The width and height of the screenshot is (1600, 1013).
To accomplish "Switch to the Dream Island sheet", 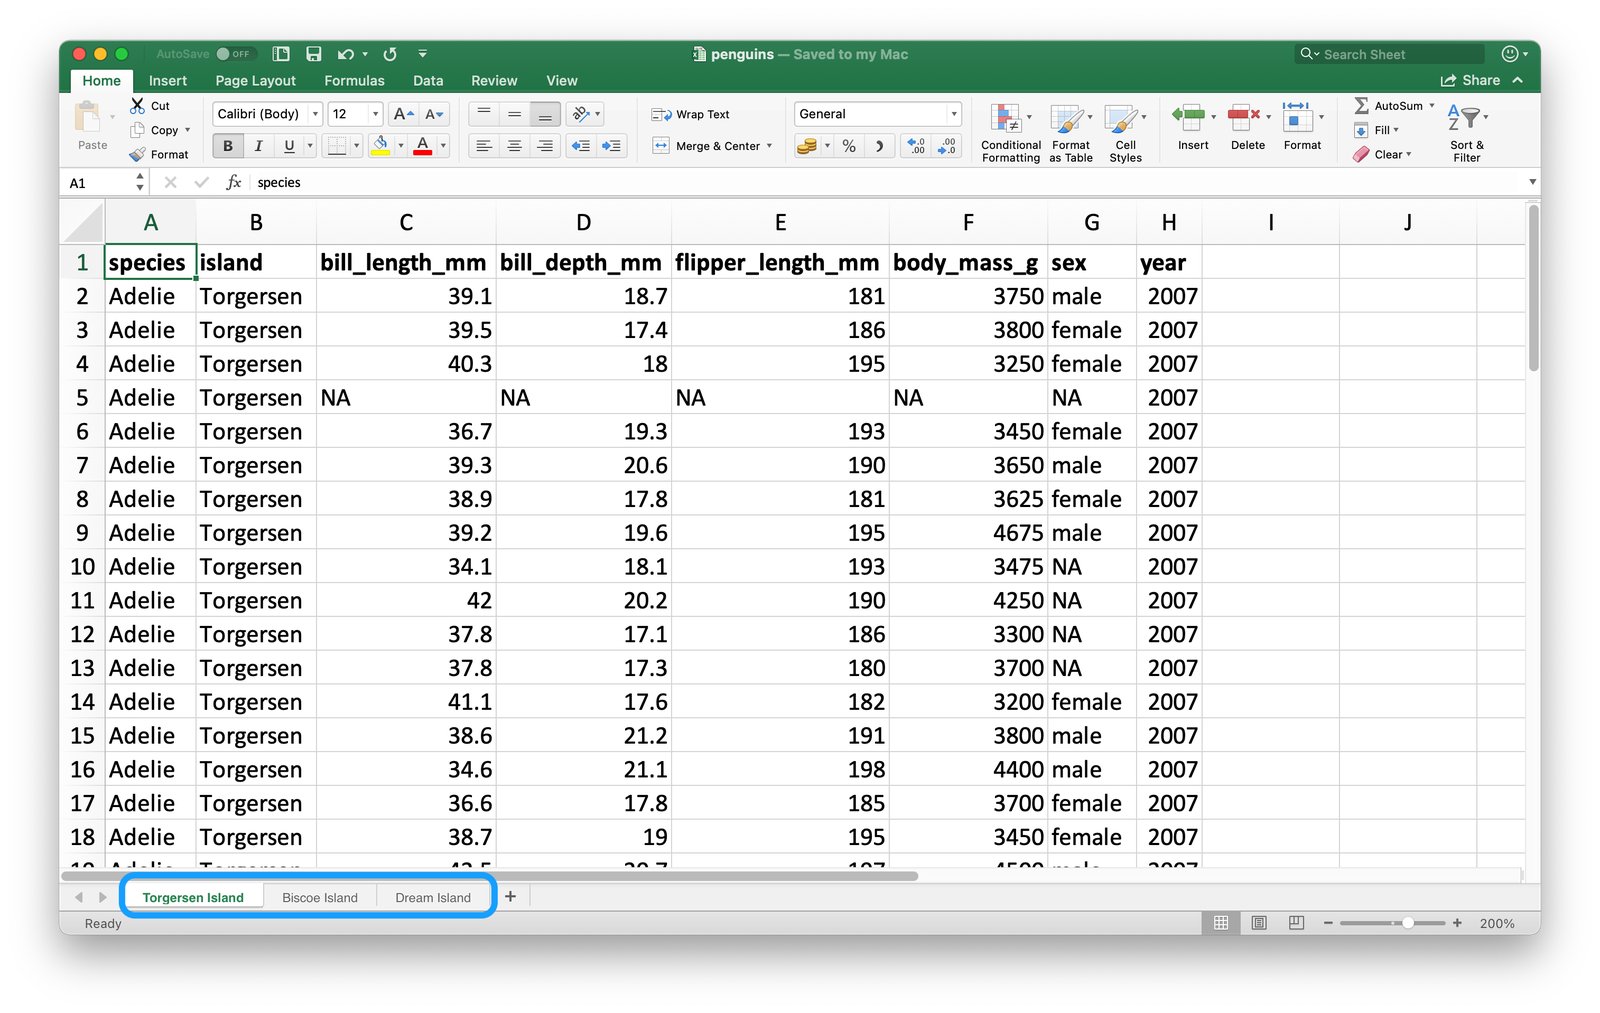I will tap(433, 897).
